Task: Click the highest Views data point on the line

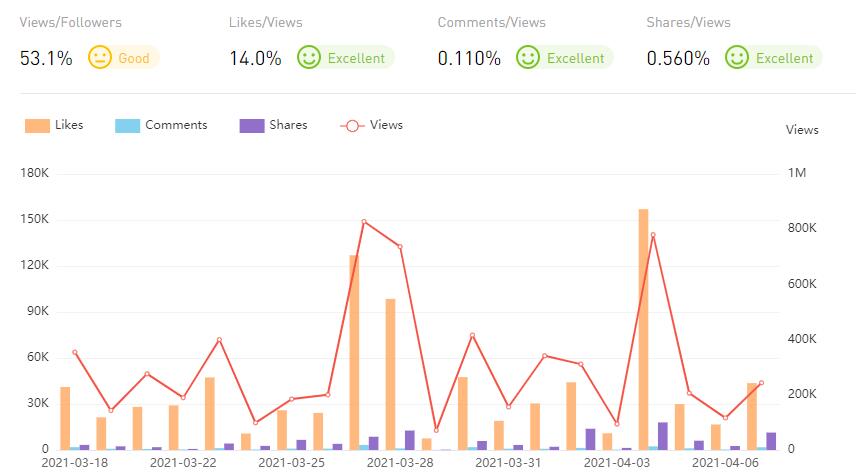Action: (364, 222)
